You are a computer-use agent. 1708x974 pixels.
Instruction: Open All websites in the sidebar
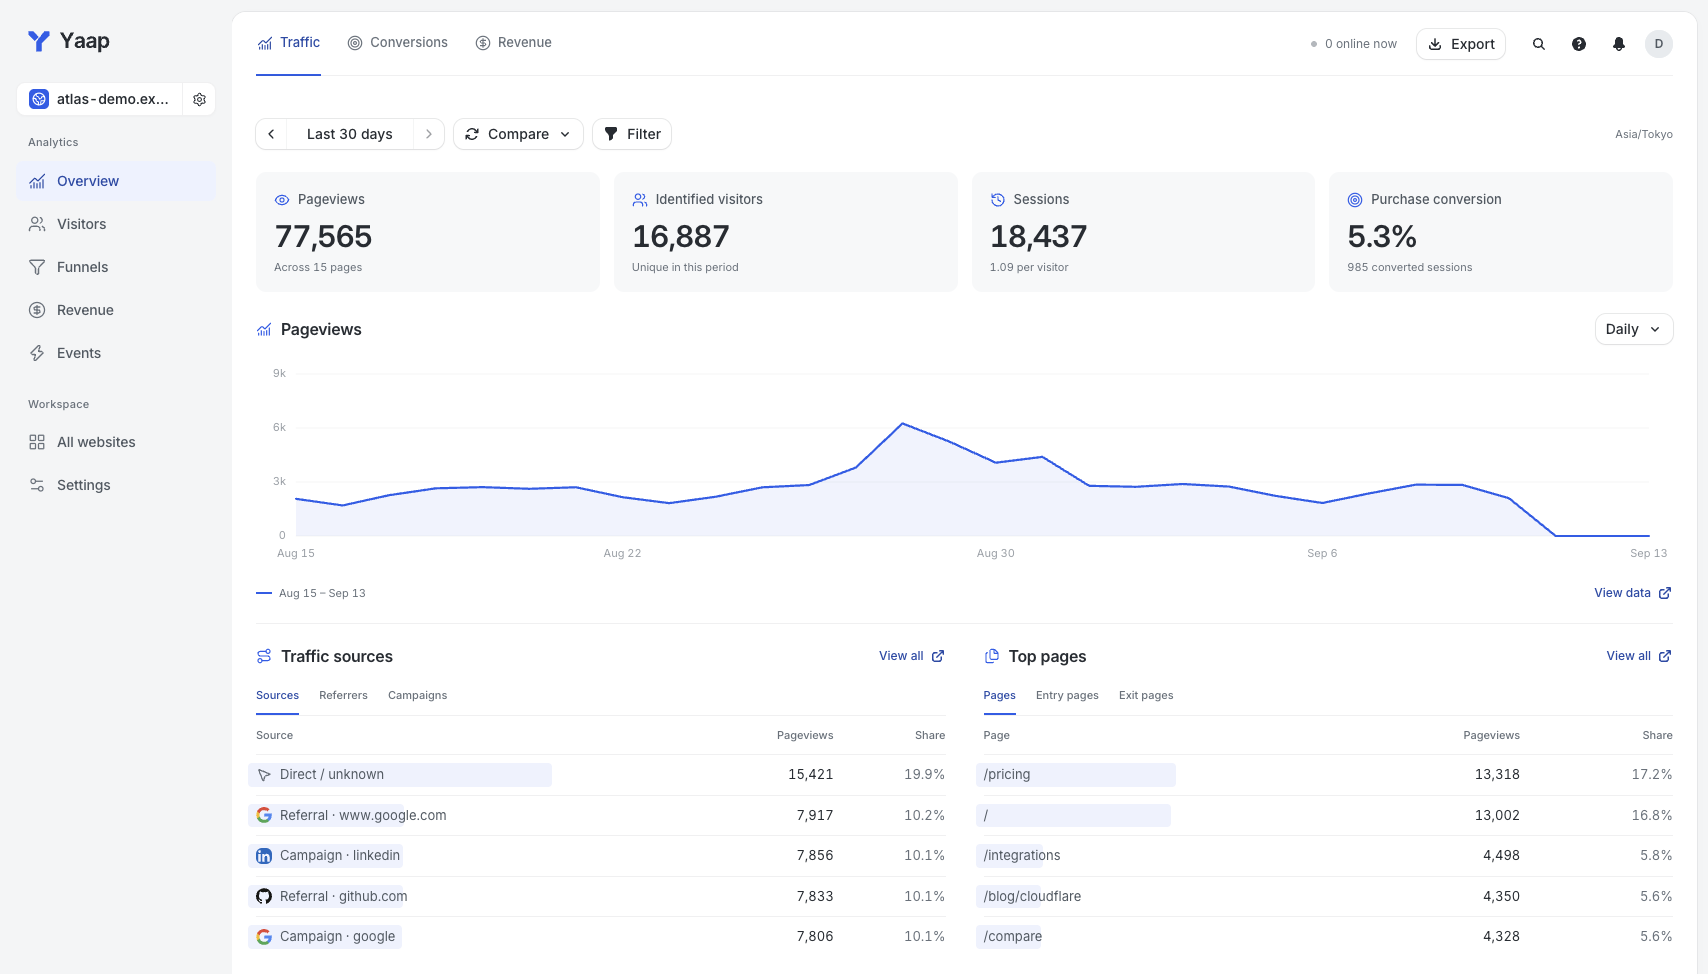click(116, 442)
